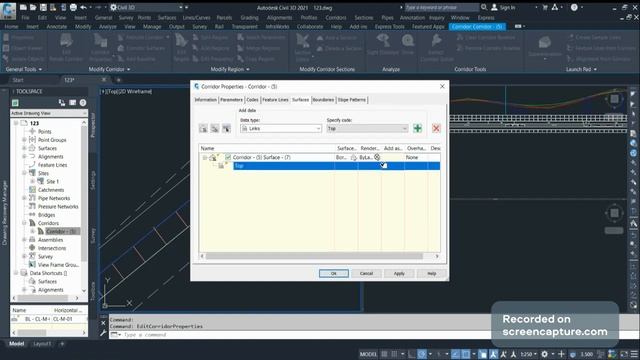This screenshot has height=360, width=640.
Task: Click the command line customize wrench icon
Action: [x=103, y=333]
